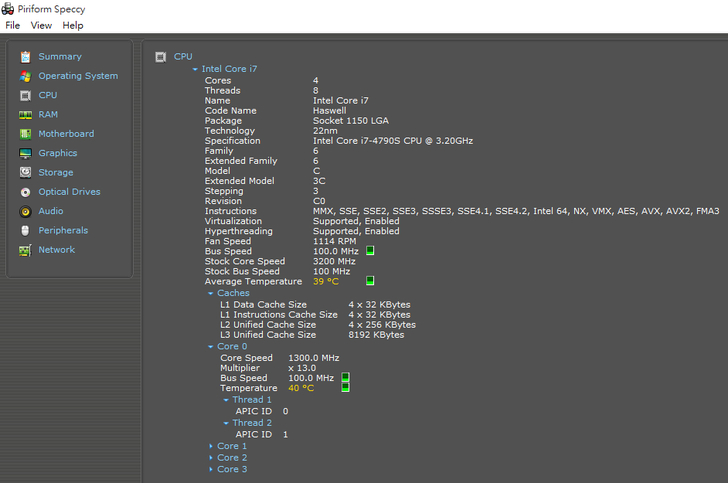The height and width of the screenshot is (483, 728).
Task: Click the Peripherals mouse icon
Action: coord(26,231)
